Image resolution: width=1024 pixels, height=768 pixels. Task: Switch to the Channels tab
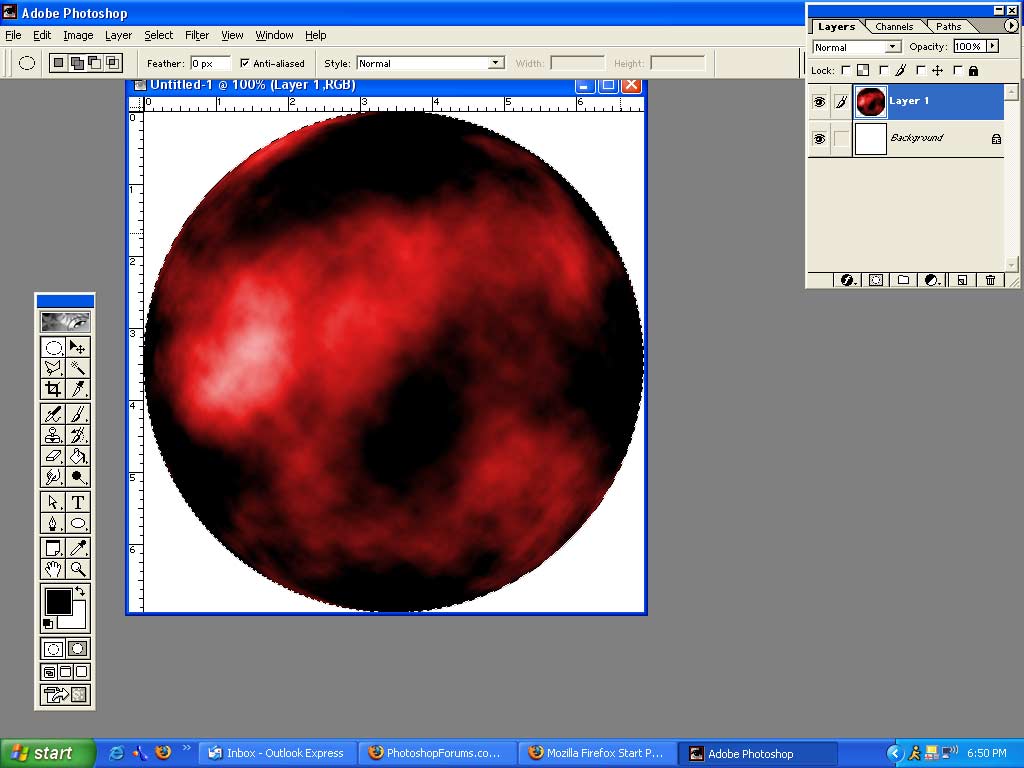tap(893, 27)
